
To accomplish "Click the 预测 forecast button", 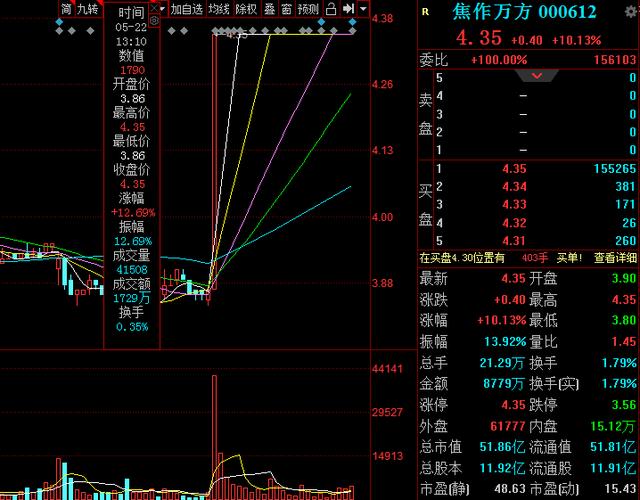I will tap(308, 9).
